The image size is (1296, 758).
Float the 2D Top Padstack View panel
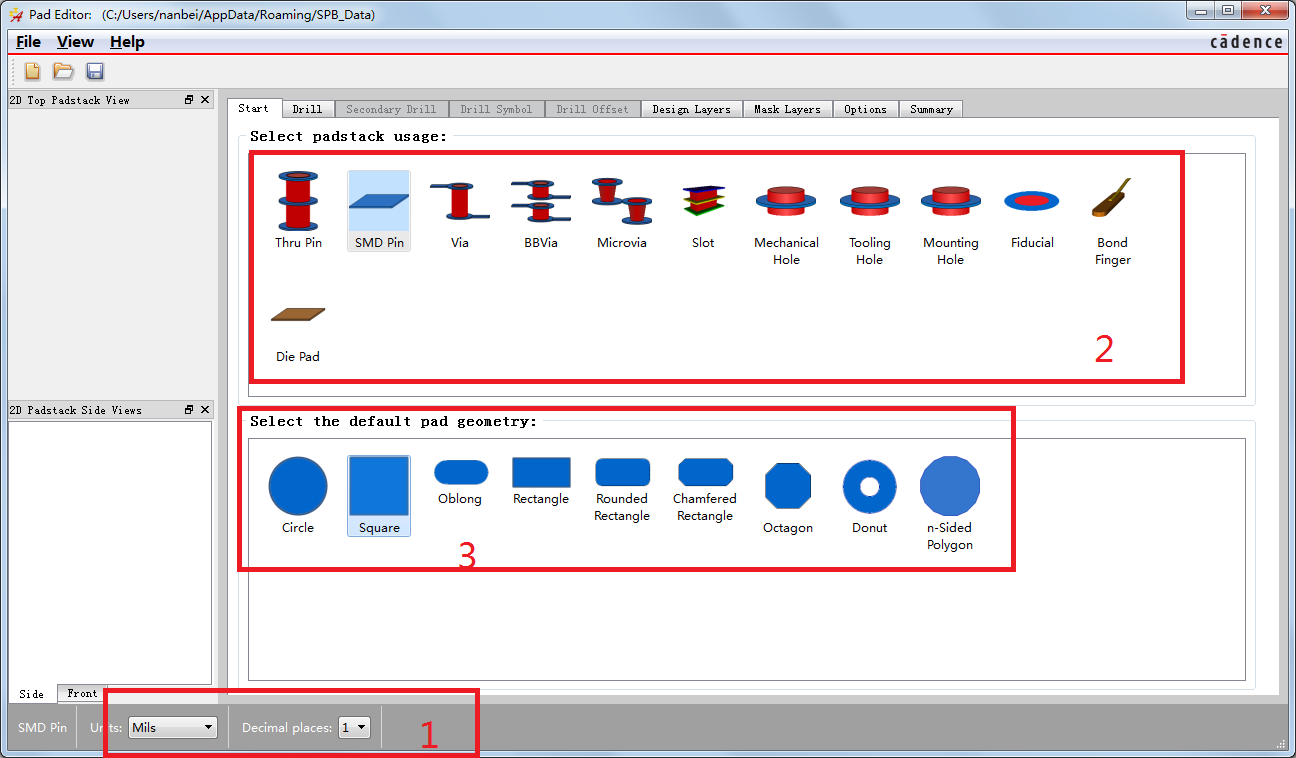click(189, 100)
